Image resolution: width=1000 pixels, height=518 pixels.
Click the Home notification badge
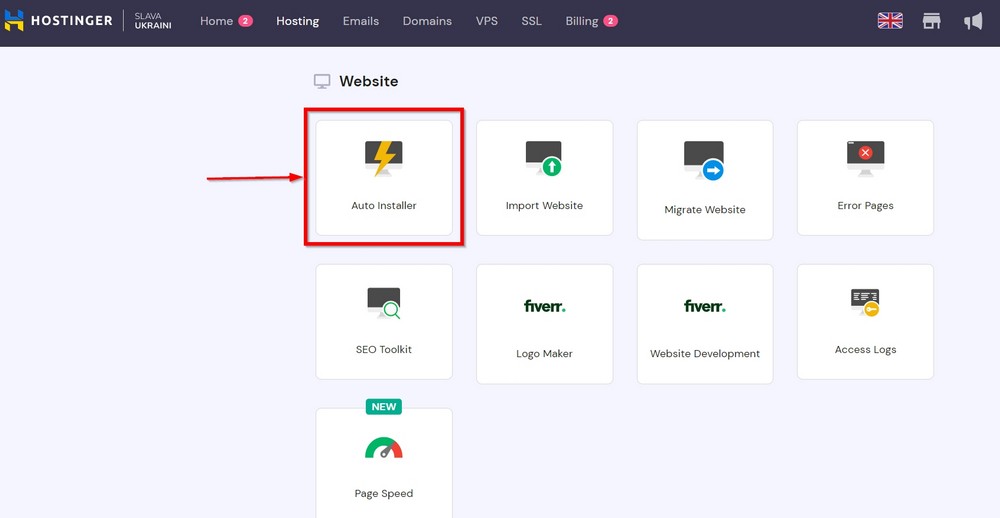[246, 21]
